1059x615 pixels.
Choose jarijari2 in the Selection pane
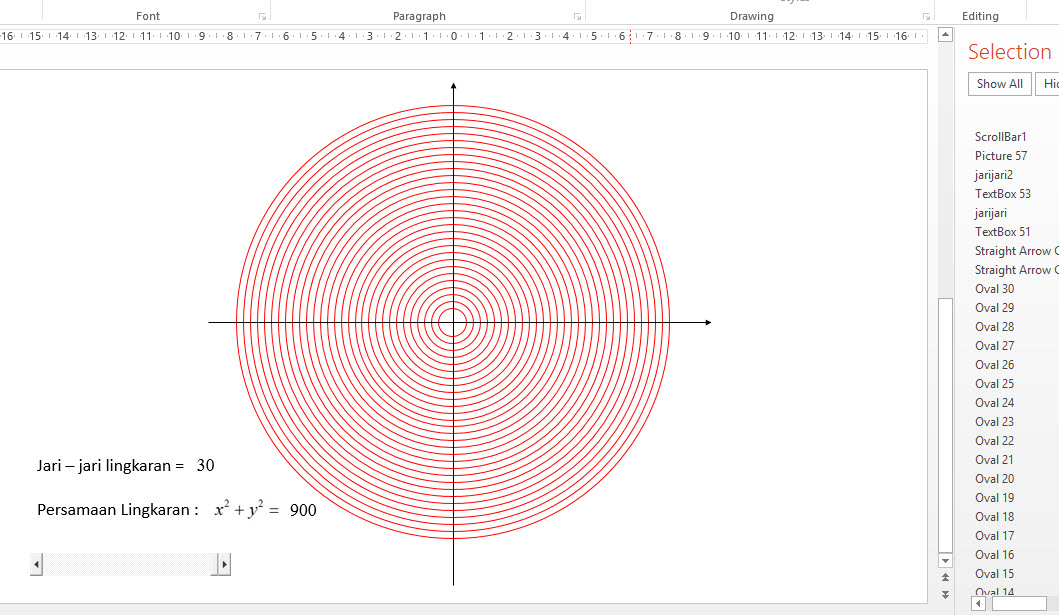click(994, 175)
